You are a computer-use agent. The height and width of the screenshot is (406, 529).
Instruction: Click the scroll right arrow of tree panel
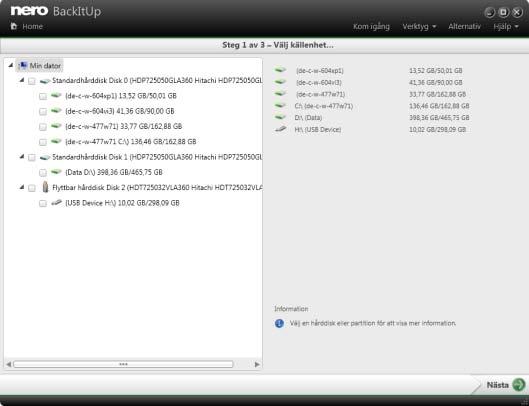(257, 364)
